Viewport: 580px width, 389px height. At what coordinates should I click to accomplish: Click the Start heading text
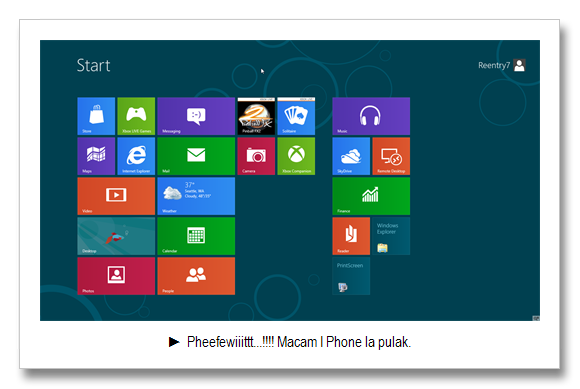point(93,65)
